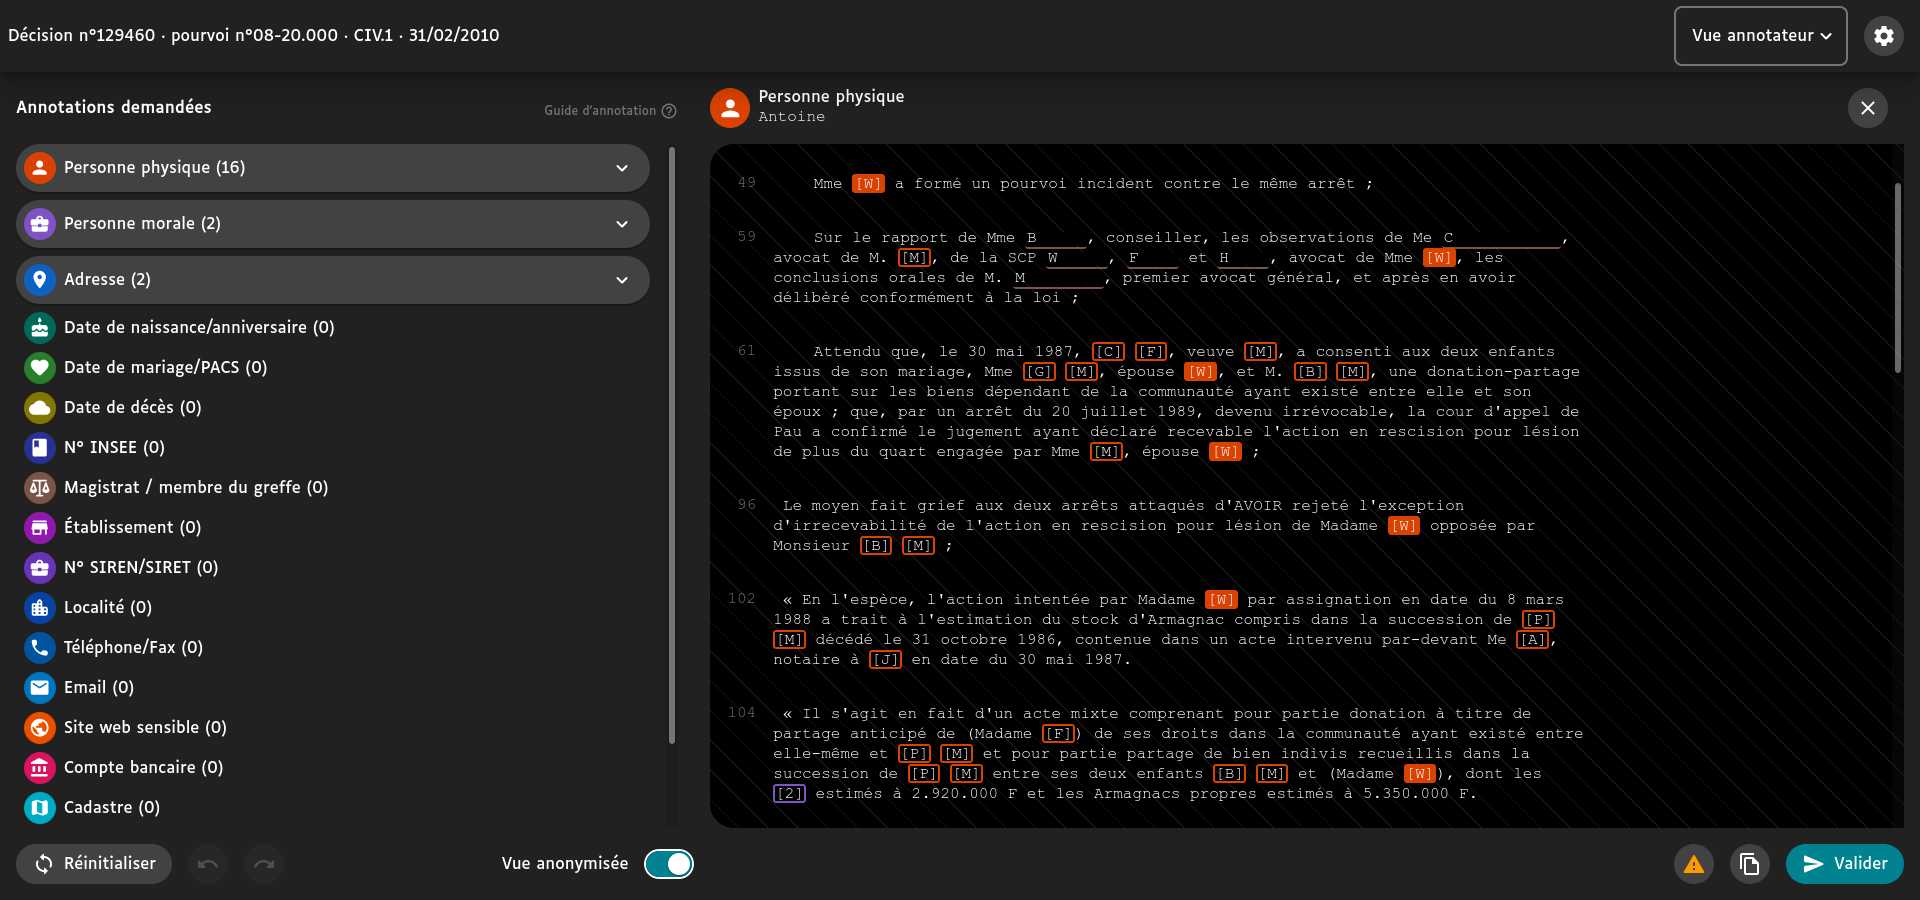
Task: Redo last annotation action
Action: click(264, 864)
